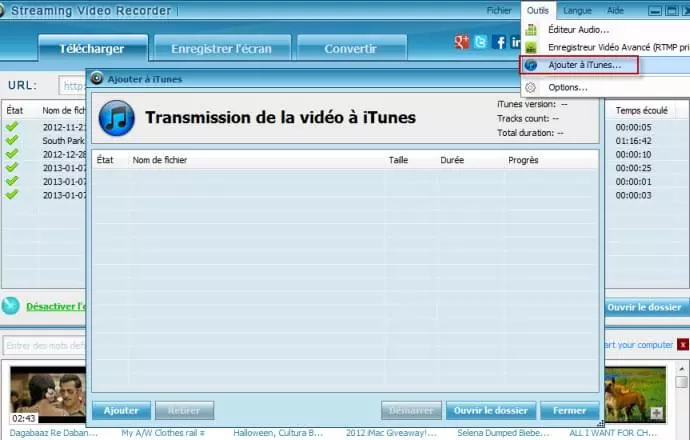Choose Ajouter à iTunes menu entry
The height and width of the screenshot is (440, 690).
point(584,65)
